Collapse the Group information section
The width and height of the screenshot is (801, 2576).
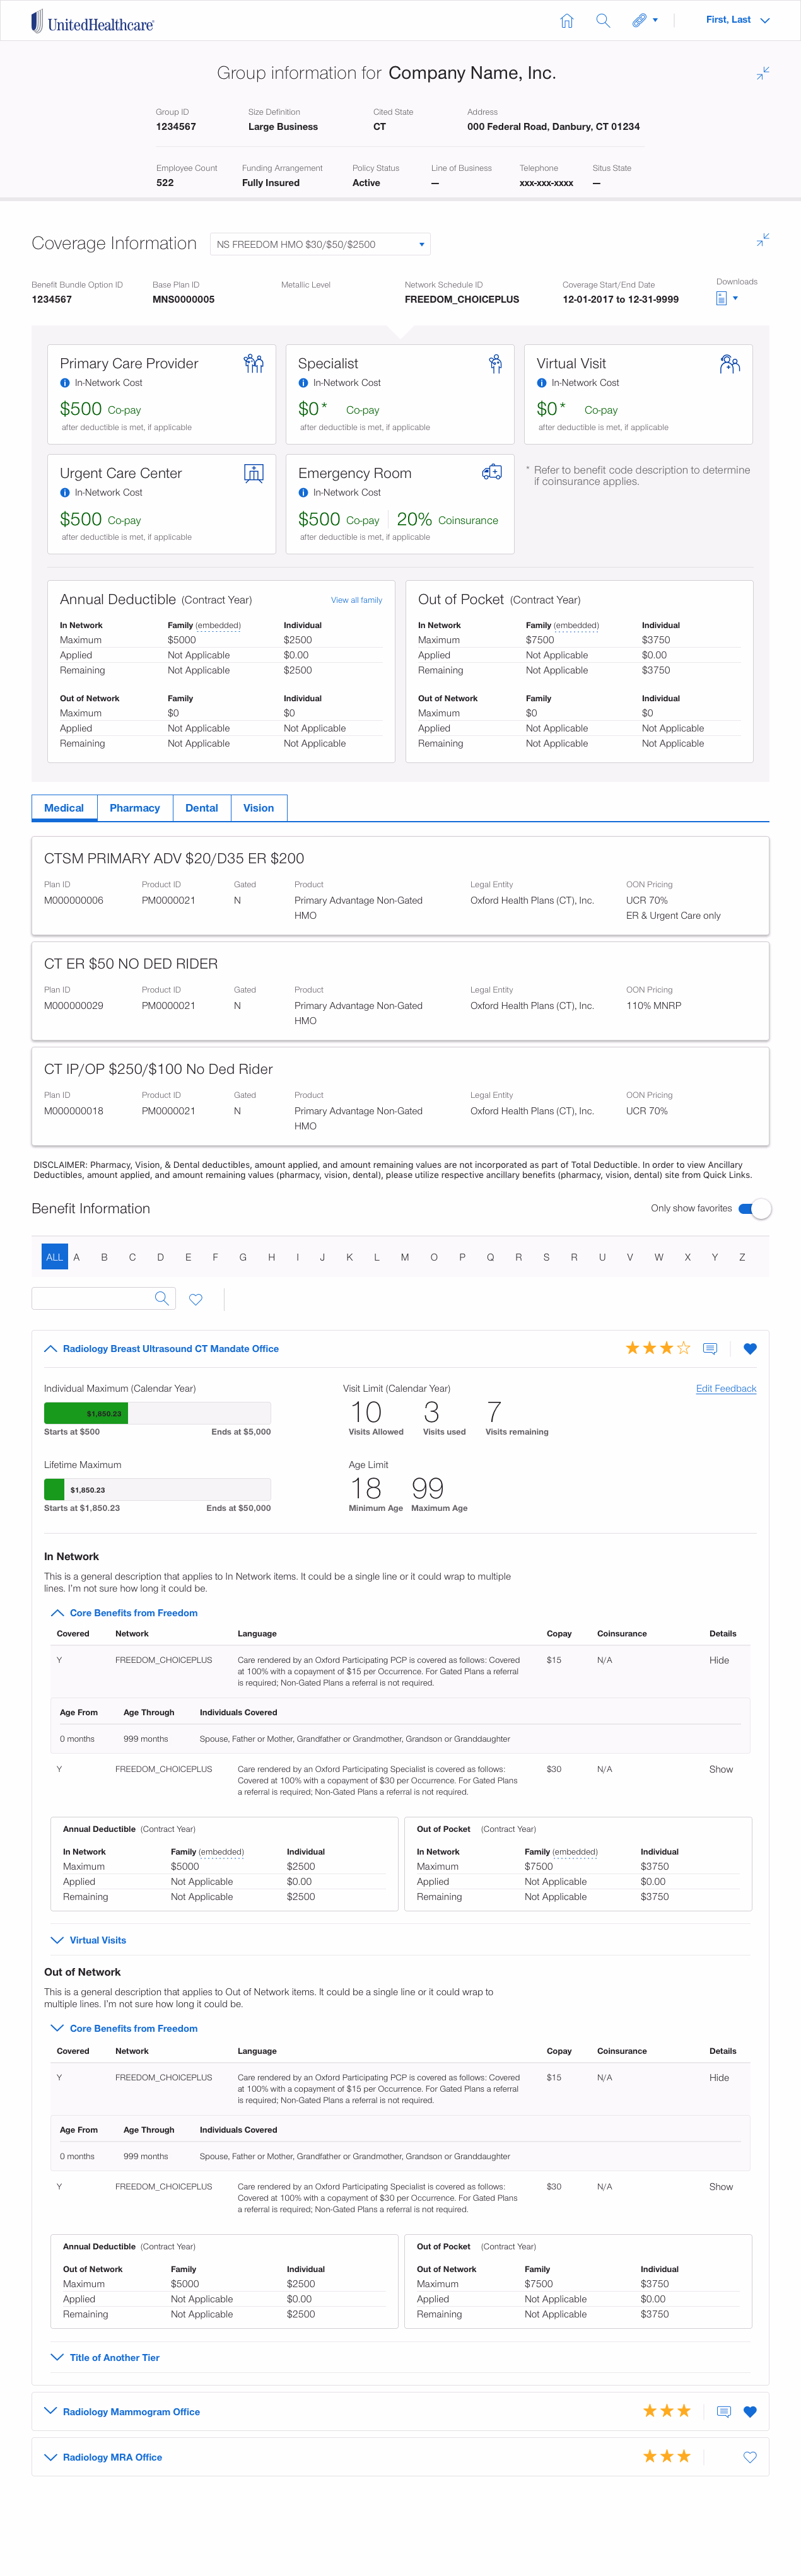763,73
